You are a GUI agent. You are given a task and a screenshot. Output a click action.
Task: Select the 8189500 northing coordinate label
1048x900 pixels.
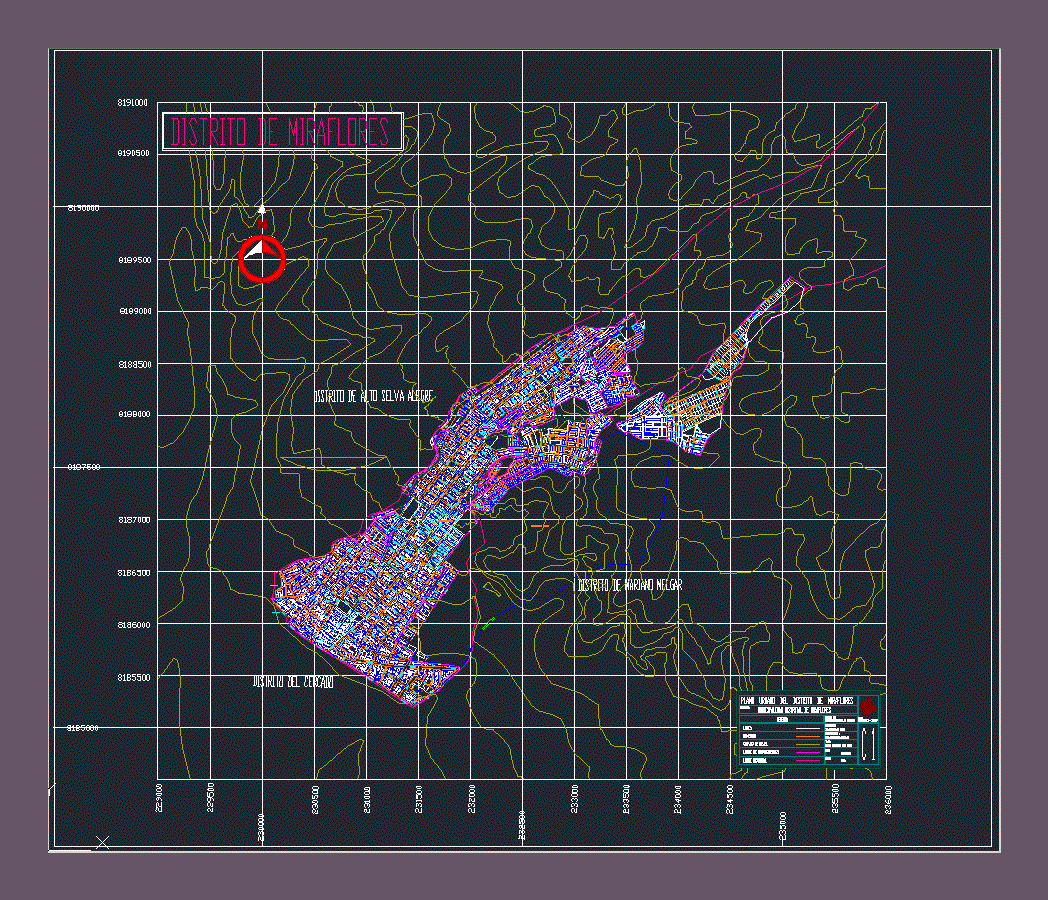coord(134,261)
